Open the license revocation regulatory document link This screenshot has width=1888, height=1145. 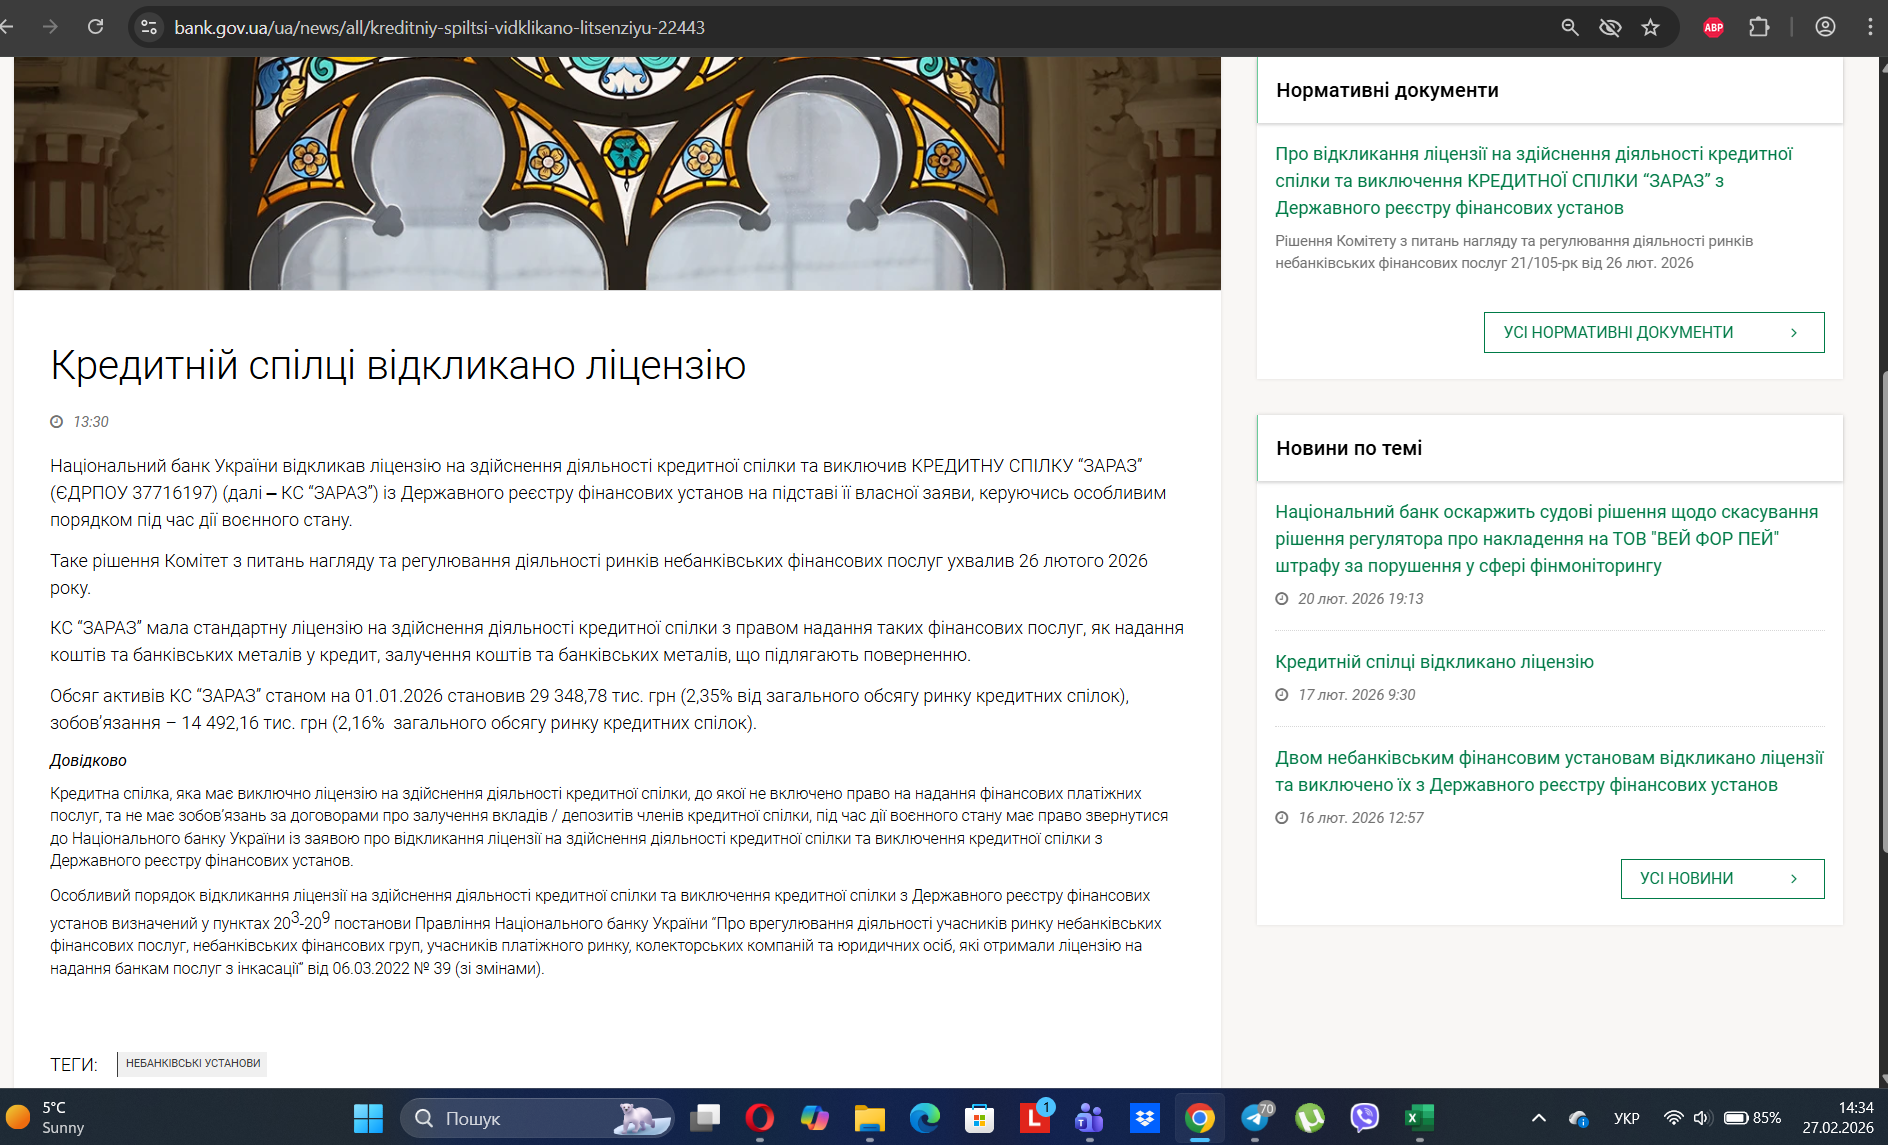click(1533, 181)
